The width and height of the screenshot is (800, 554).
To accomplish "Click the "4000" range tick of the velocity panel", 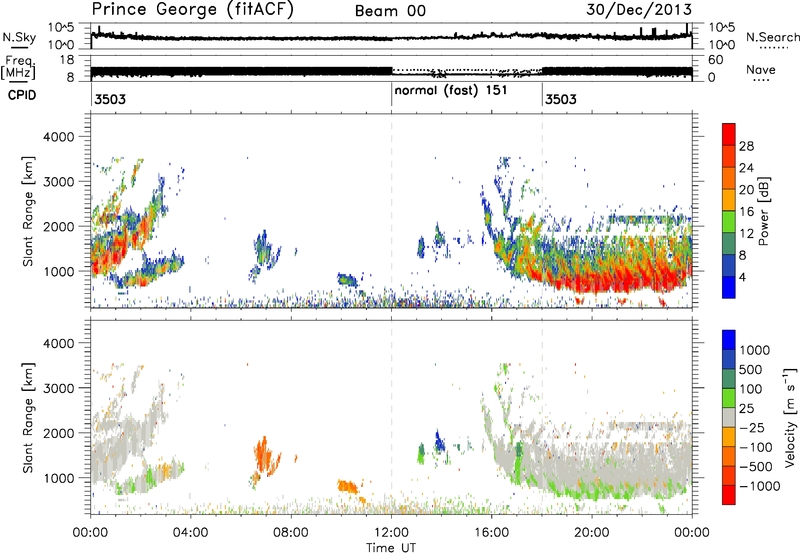I will [x=59, y=343].
